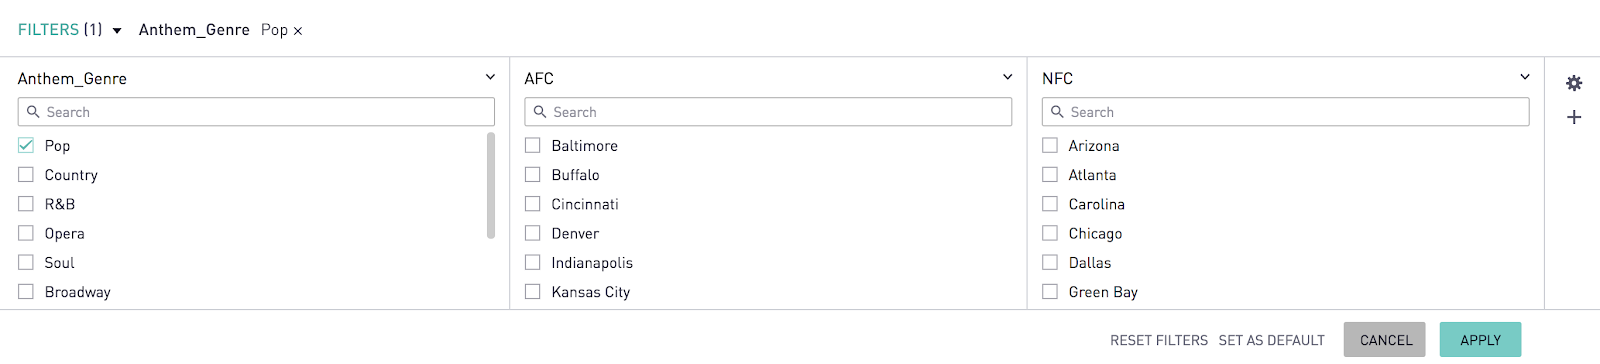This screenshot has width=1600, height=364.
Task: Remove the Pop filter chip with x
Action: (297, 31)
